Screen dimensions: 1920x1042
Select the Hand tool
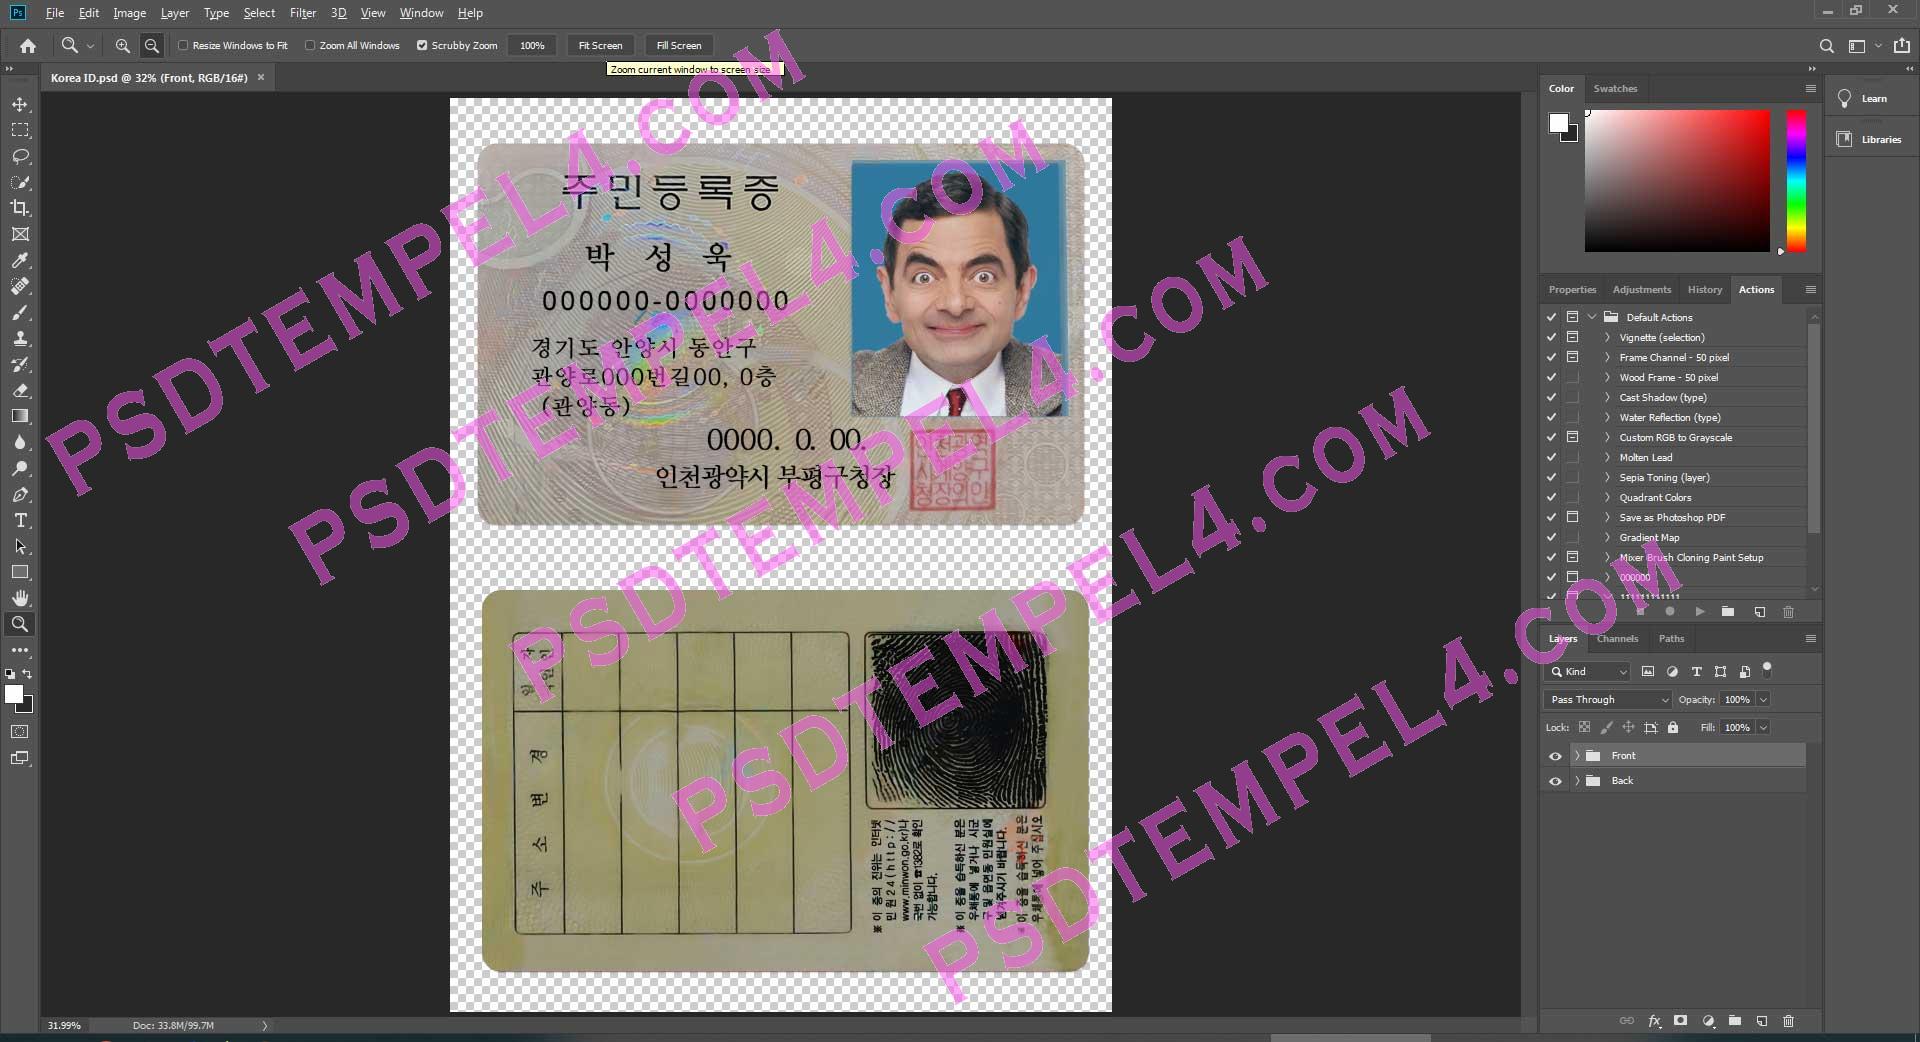point(20,598)
